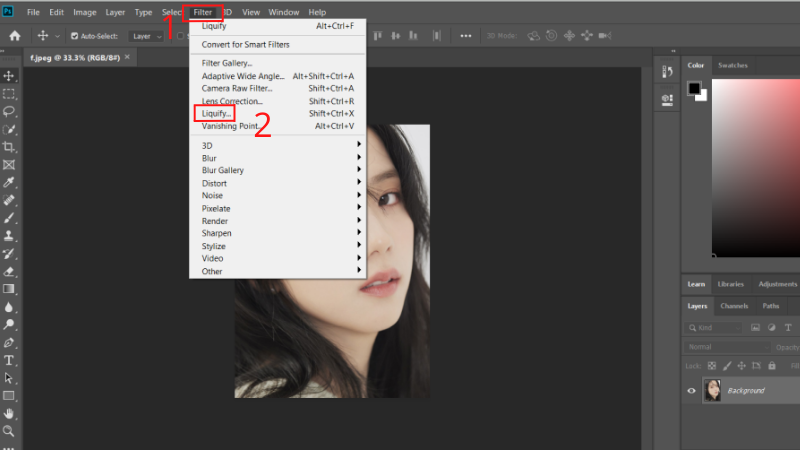Select the Zoom tool
The width and height of the screenshot is (800, 450).
pos(9,431)
